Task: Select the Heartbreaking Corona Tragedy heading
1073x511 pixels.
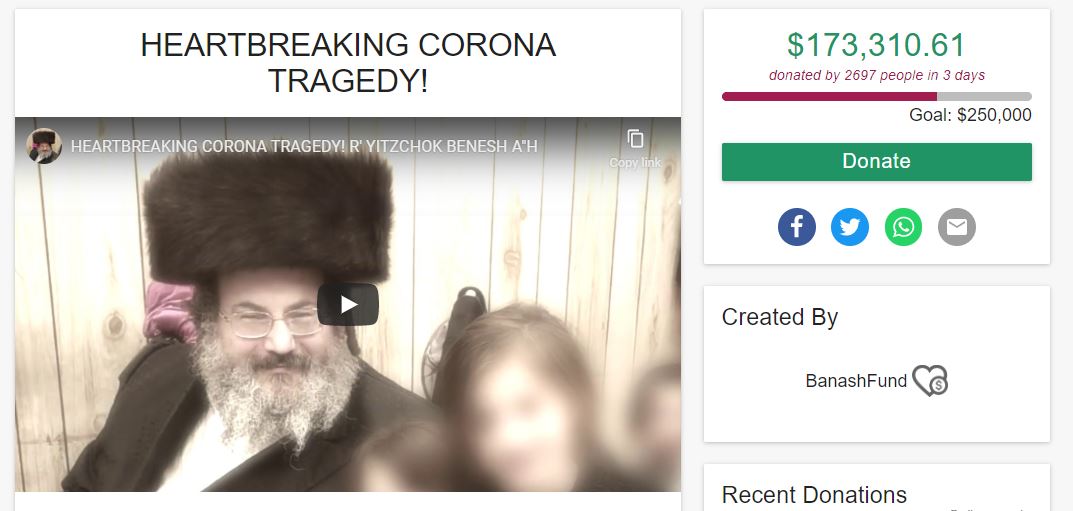Action: (x=348, y=63)
